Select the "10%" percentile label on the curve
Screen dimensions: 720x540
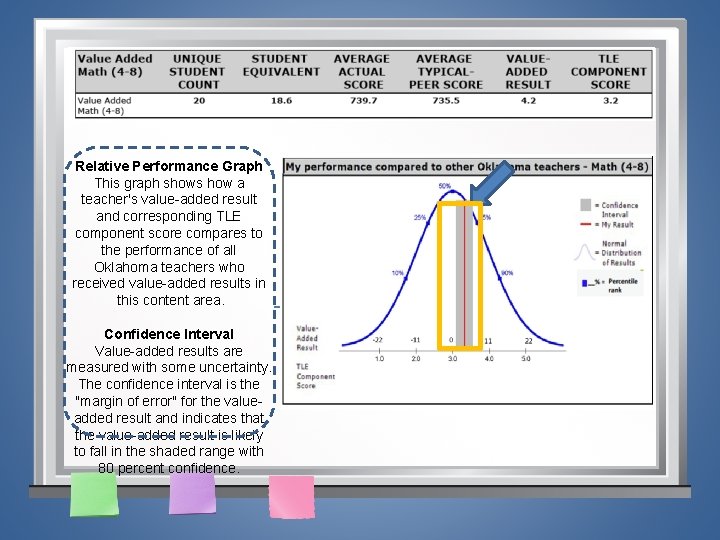tap(398, 273)
